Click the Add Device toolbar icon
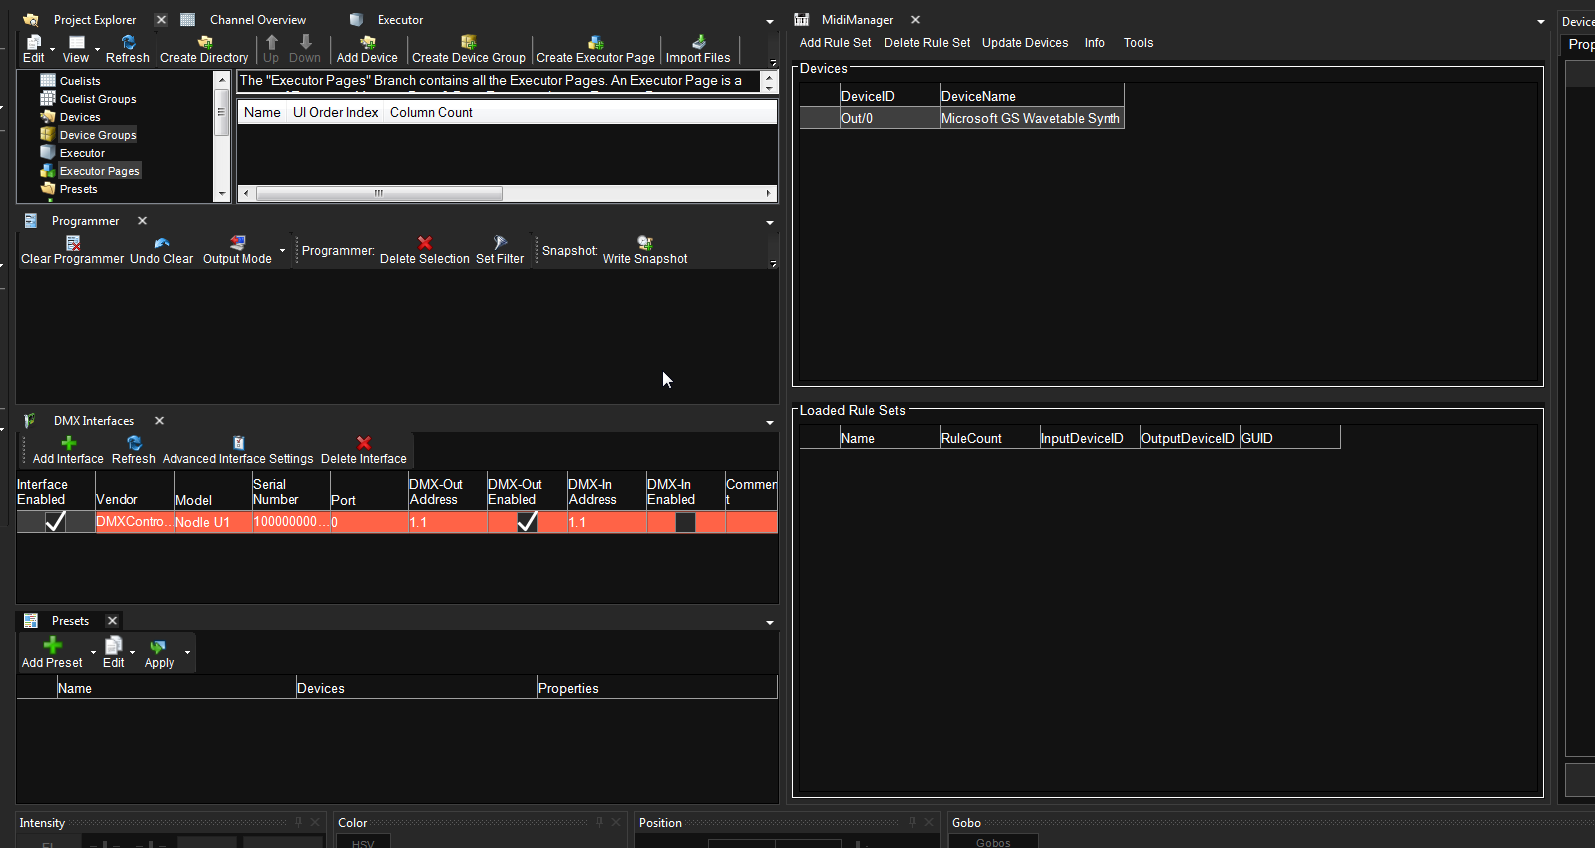This screenshot has width=1595, height=848. point(367,43)
